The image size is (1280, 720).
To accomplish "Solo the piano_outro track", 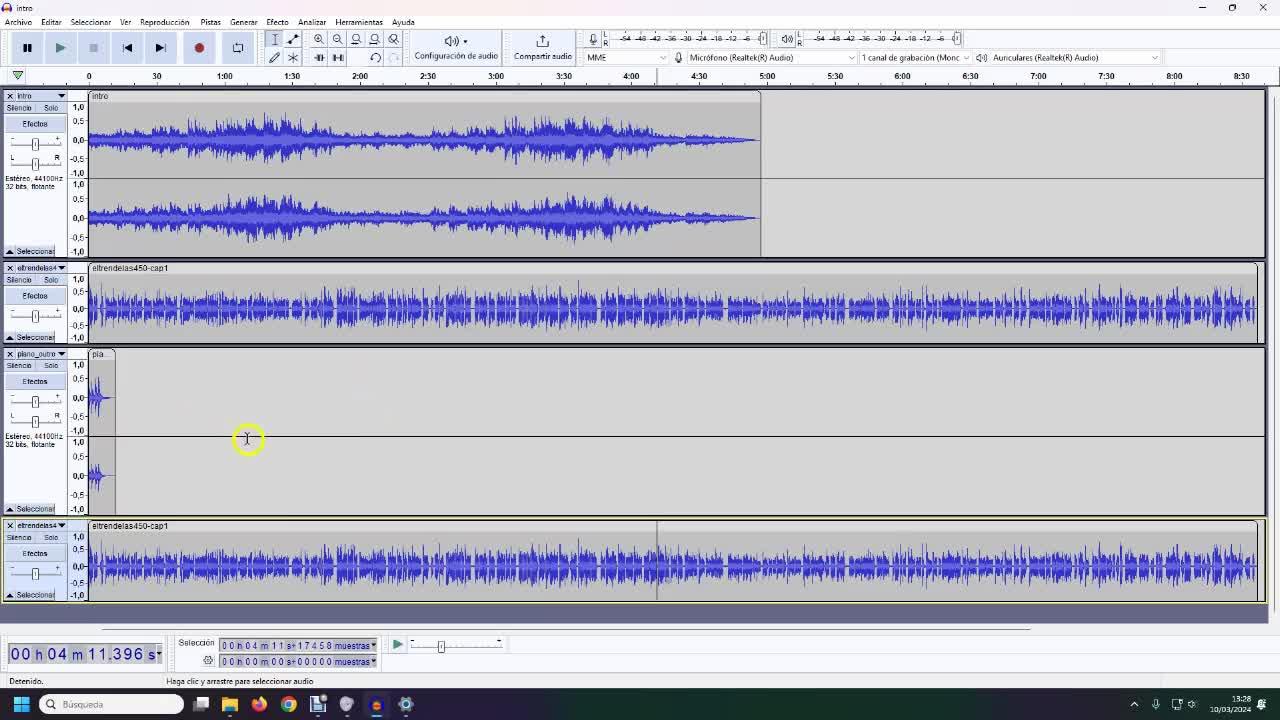I will (50, 366).
